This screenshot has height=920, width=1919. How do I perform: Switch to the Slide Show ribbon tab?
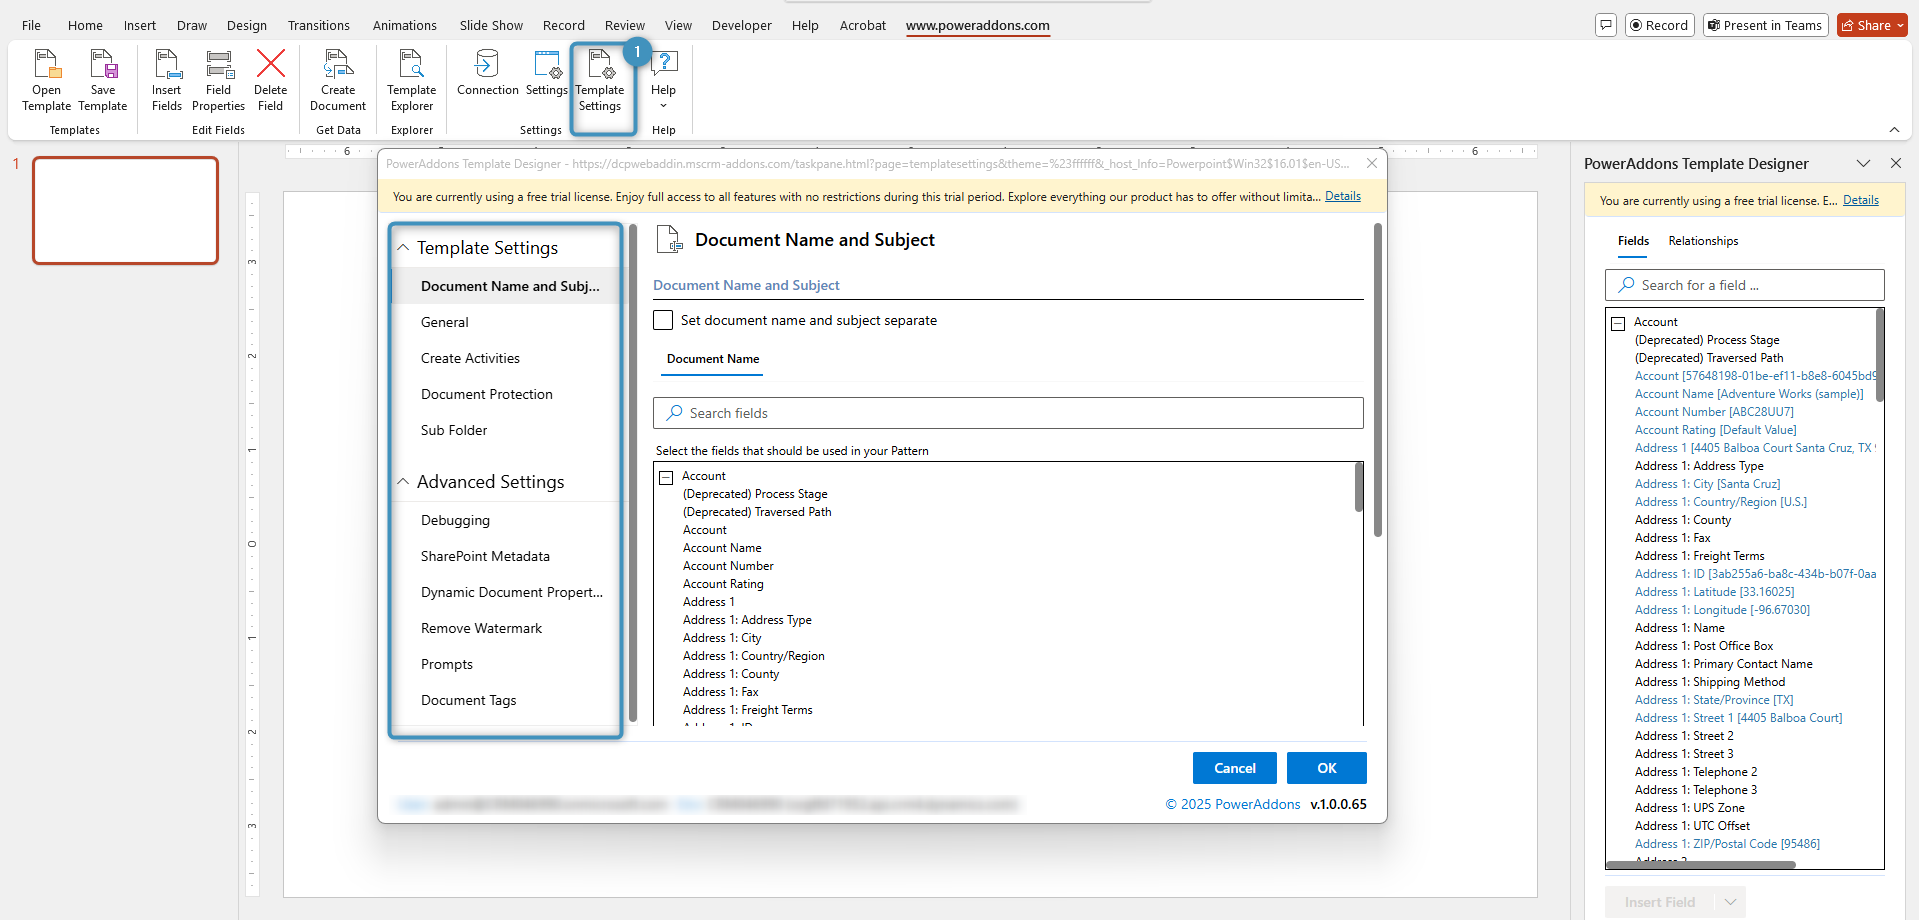click(491, 25)
